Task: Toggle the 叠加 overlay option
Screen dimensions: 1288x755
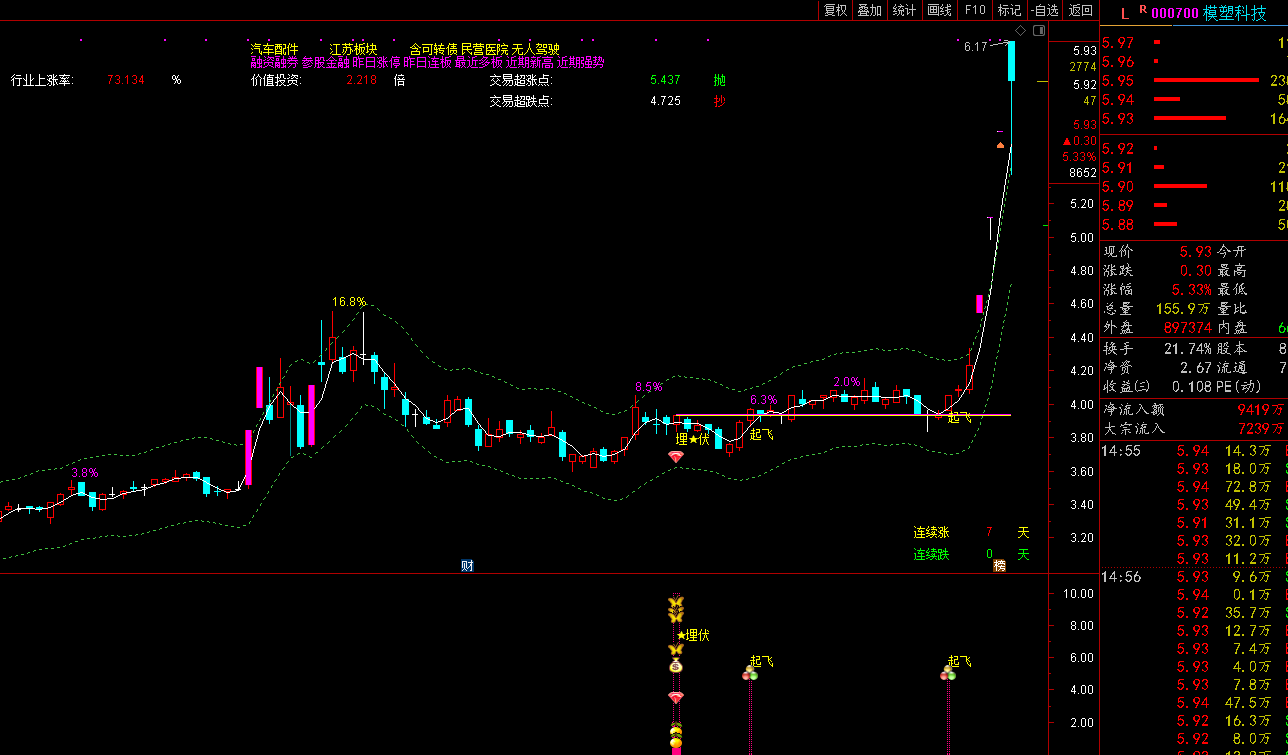Action: tap(869, 10)
